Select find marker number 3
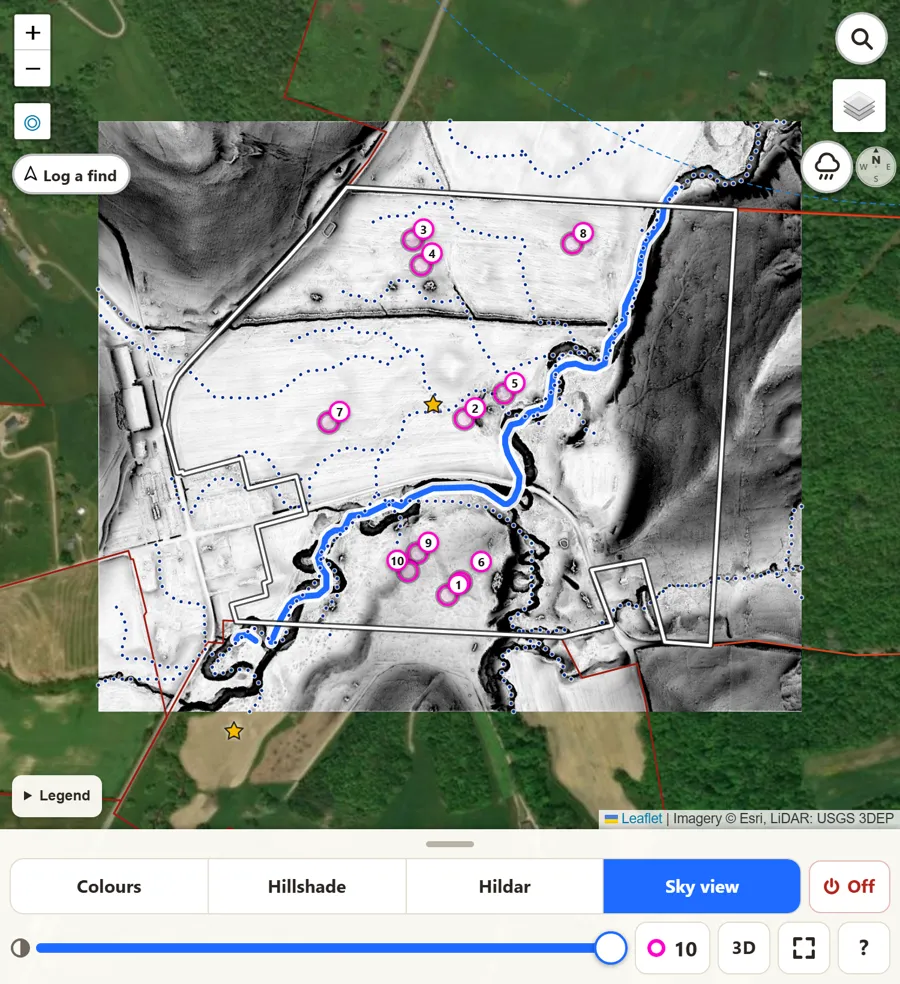 (423, 230)
